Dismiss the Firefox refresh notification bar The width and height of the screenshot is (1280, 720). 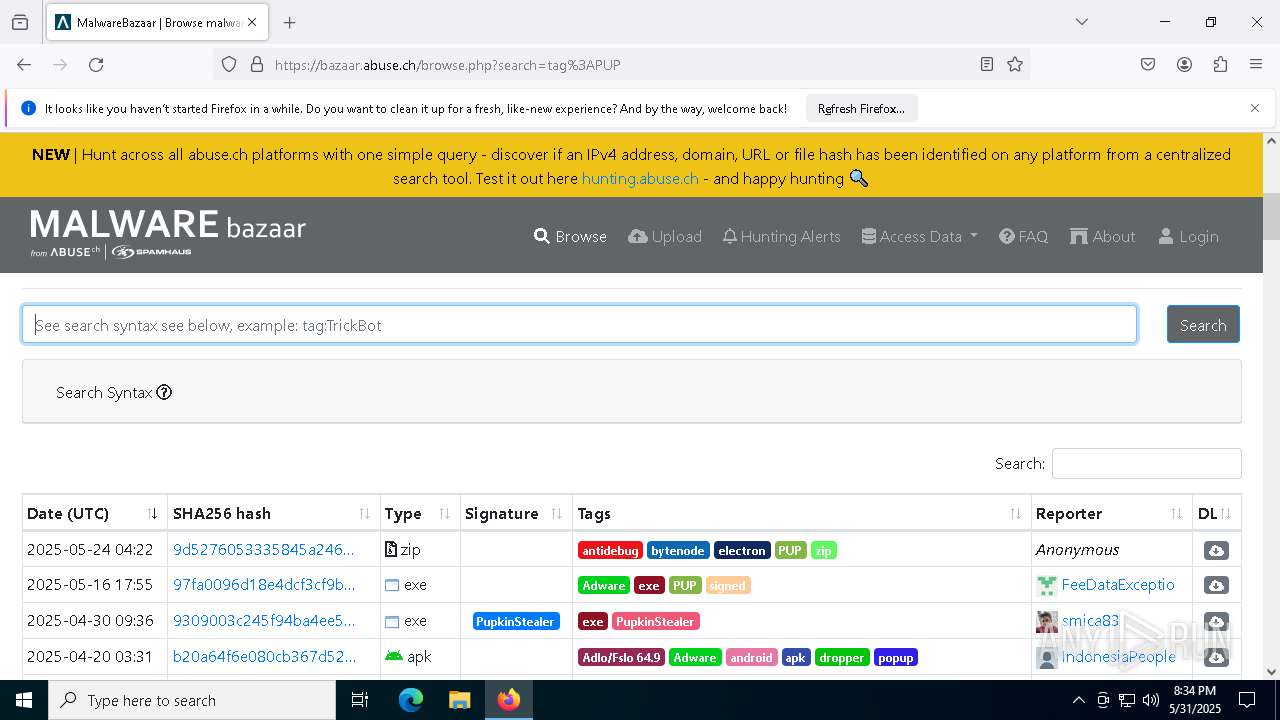[x=1255, y=108]
